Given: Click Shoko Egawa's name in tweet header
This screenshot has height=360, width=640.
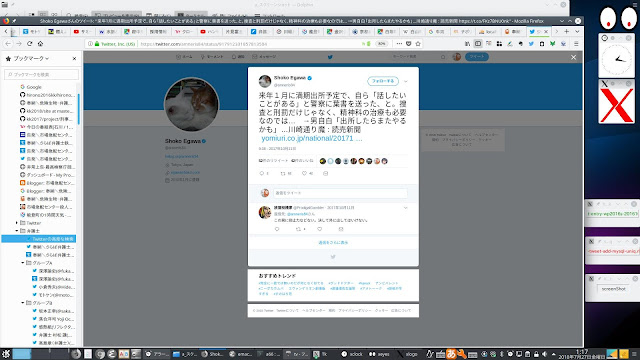Looking at the screenshot, I should pyautogui.click(x=290, y=78).
